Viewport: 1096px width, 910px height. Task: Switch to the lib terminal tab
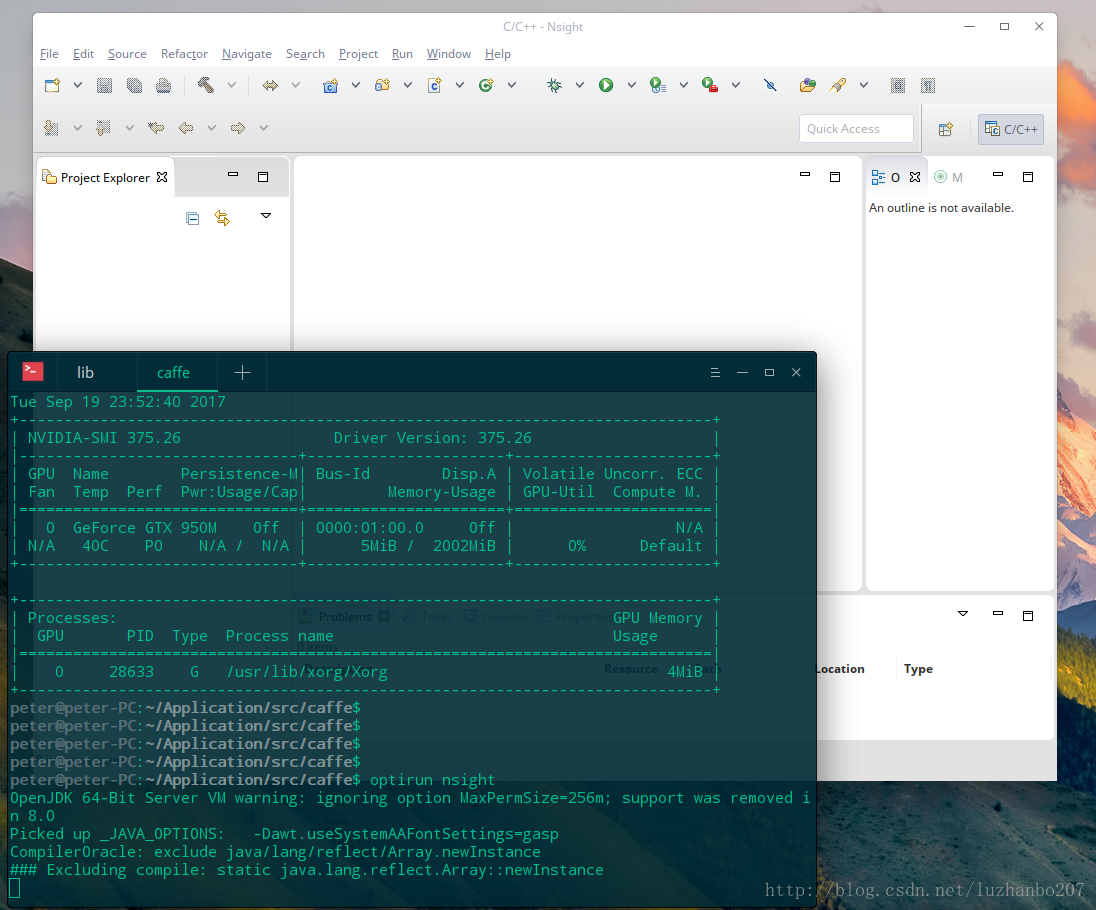pyautogui.click(x=85, y=373)
